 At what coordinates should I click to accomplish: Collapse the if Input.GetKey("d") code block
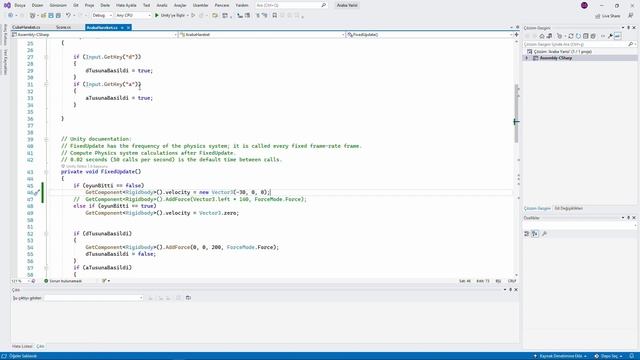(x=46, y=57)
